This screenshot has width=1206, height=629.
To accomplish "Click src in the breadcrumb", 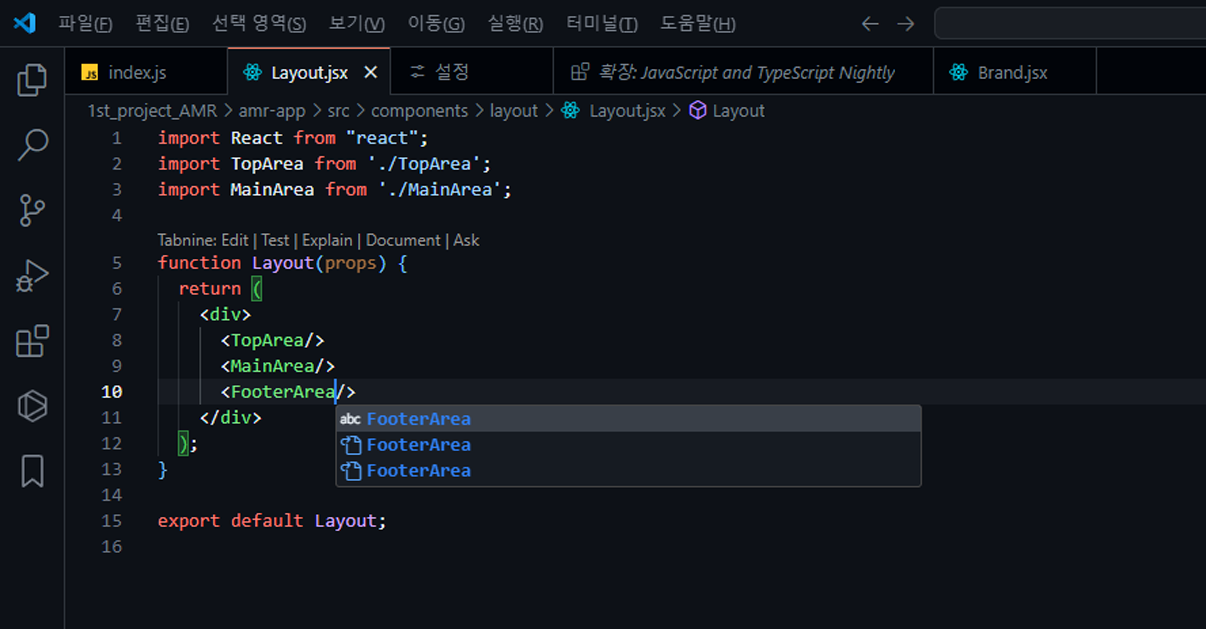I will [338, 111].
